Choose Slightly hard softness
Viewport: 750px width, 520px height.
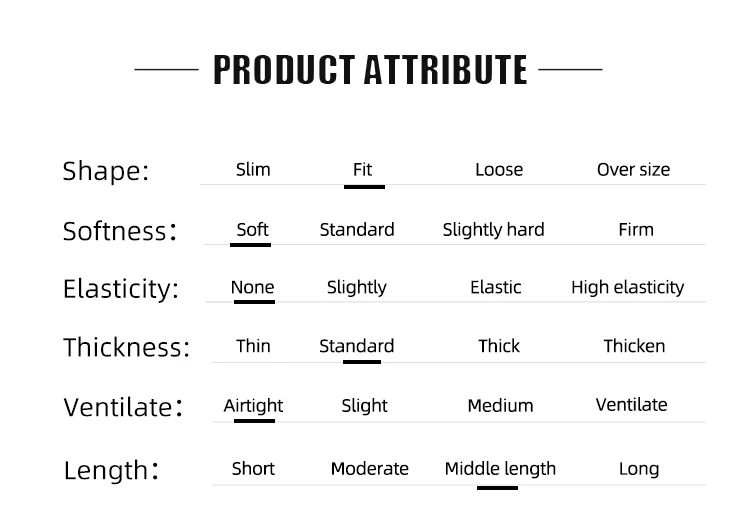[x=493, y=229]
